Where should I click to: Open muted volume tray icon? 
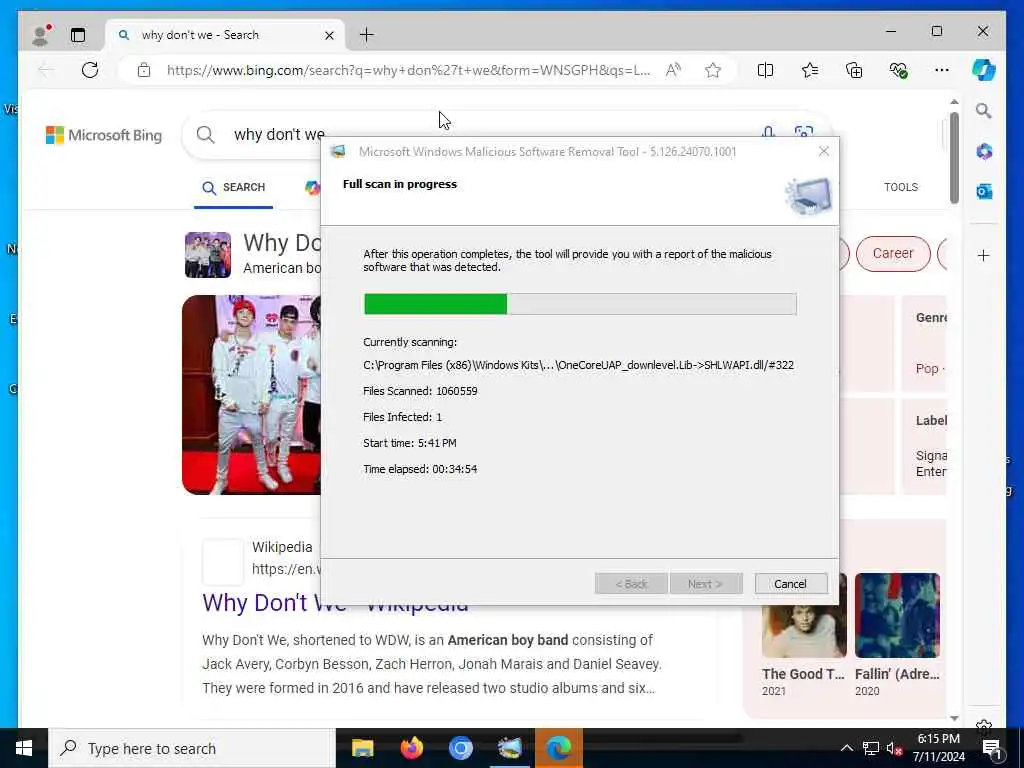(894, 748)
